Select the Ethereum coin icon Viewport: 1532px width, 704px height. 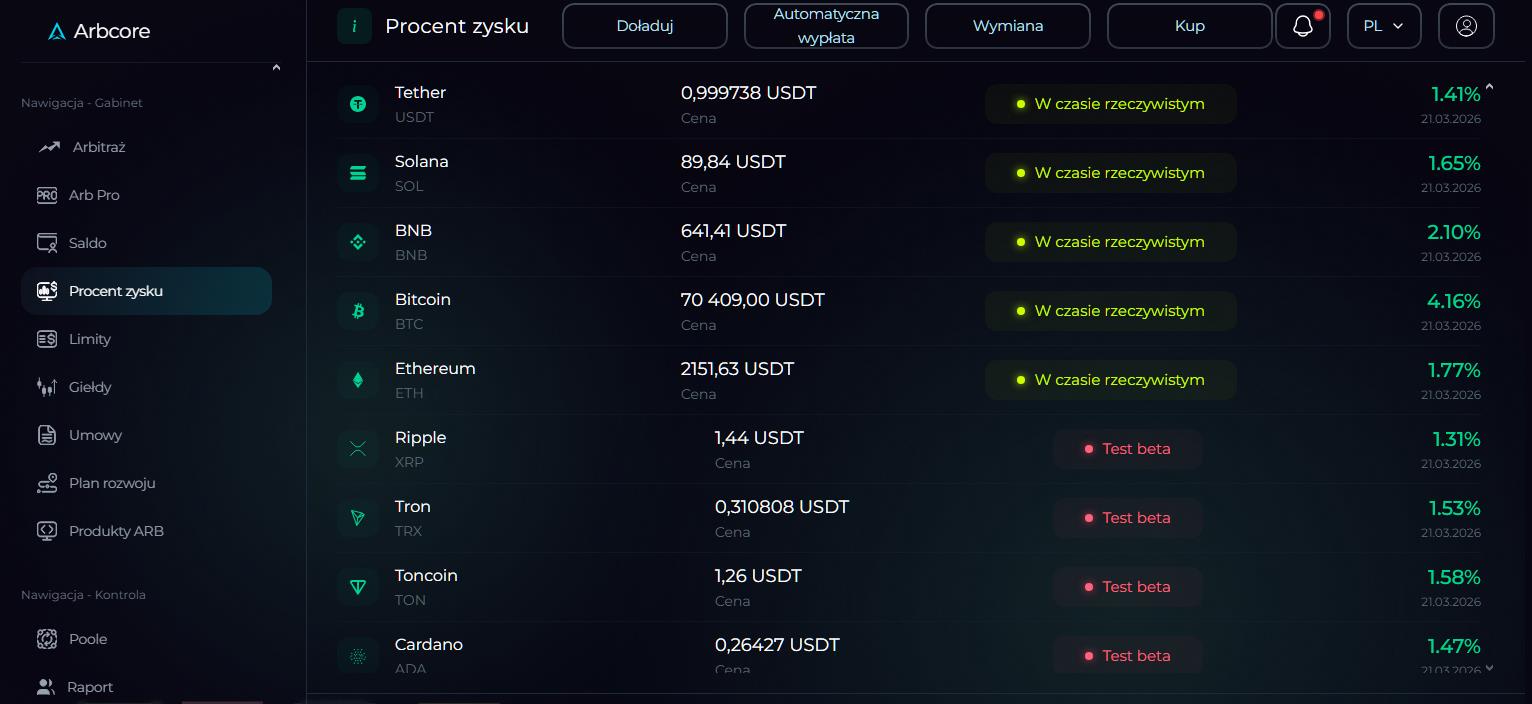point(358,380)
